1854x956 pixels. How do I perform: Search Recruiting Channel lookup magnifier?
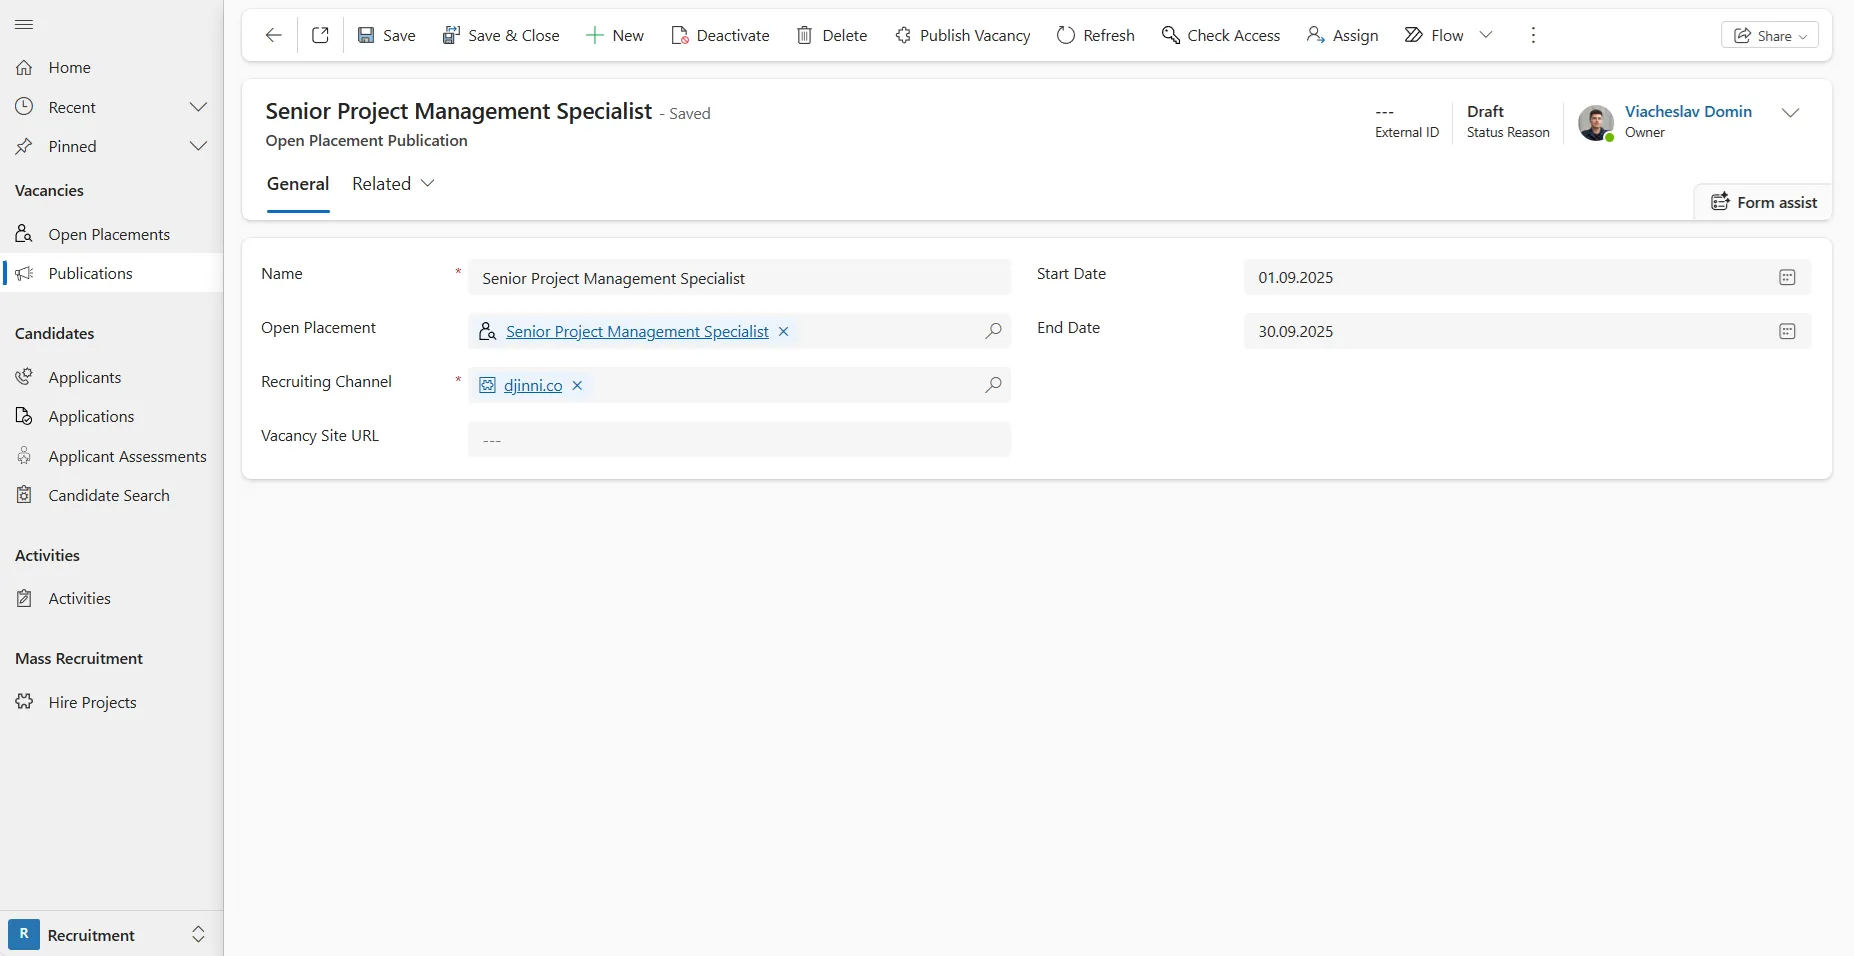[x=993, y=385]
